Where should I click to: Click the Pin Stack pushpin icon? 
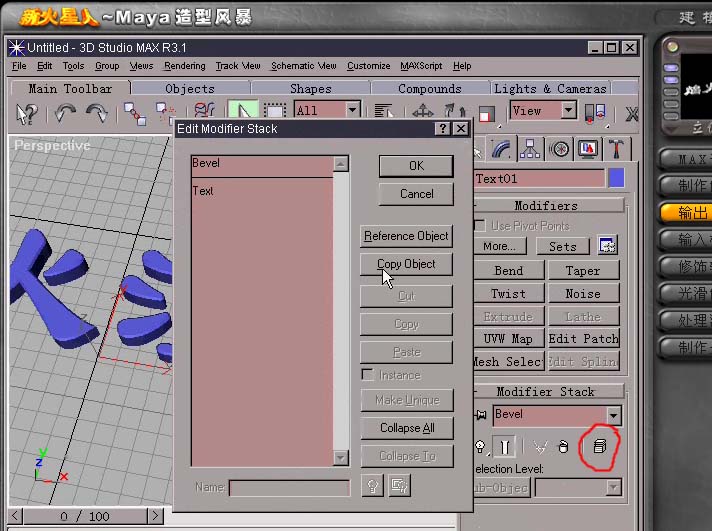click(481, 415)
